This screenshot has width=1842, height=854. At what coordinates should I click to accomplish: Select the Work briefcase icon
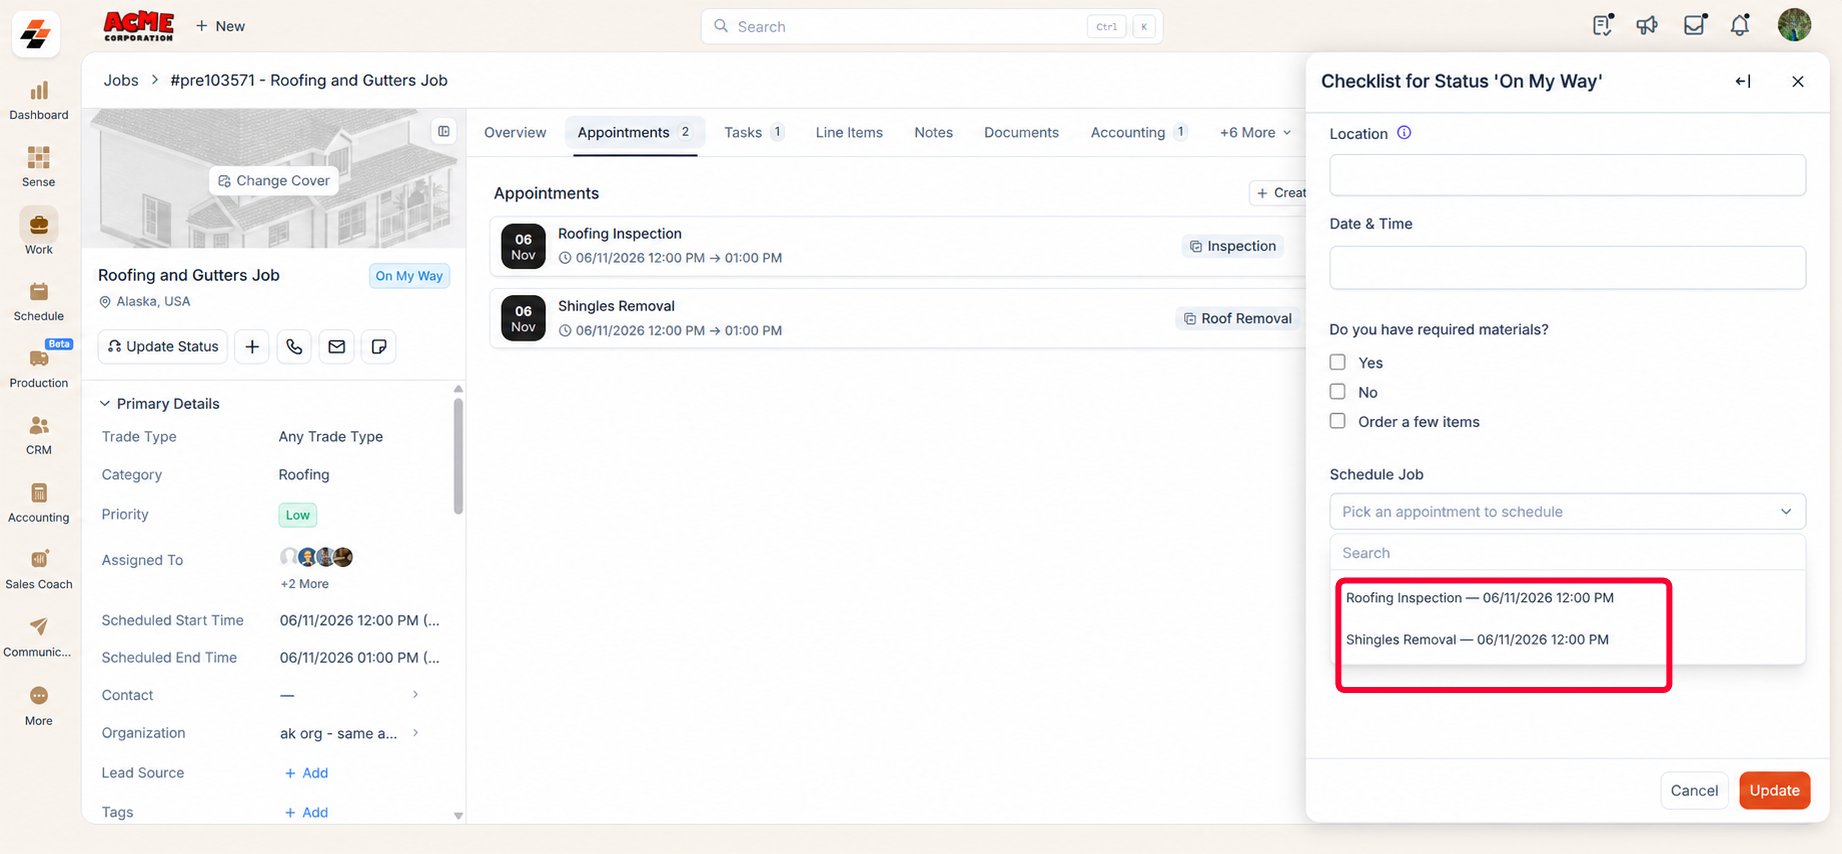coord(39,225)
